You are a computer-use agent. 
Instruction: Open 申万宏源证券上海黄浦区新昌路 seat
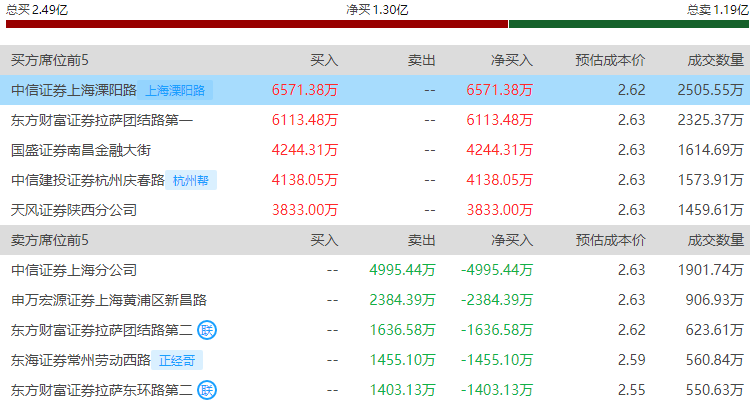[x=109, y=300]
